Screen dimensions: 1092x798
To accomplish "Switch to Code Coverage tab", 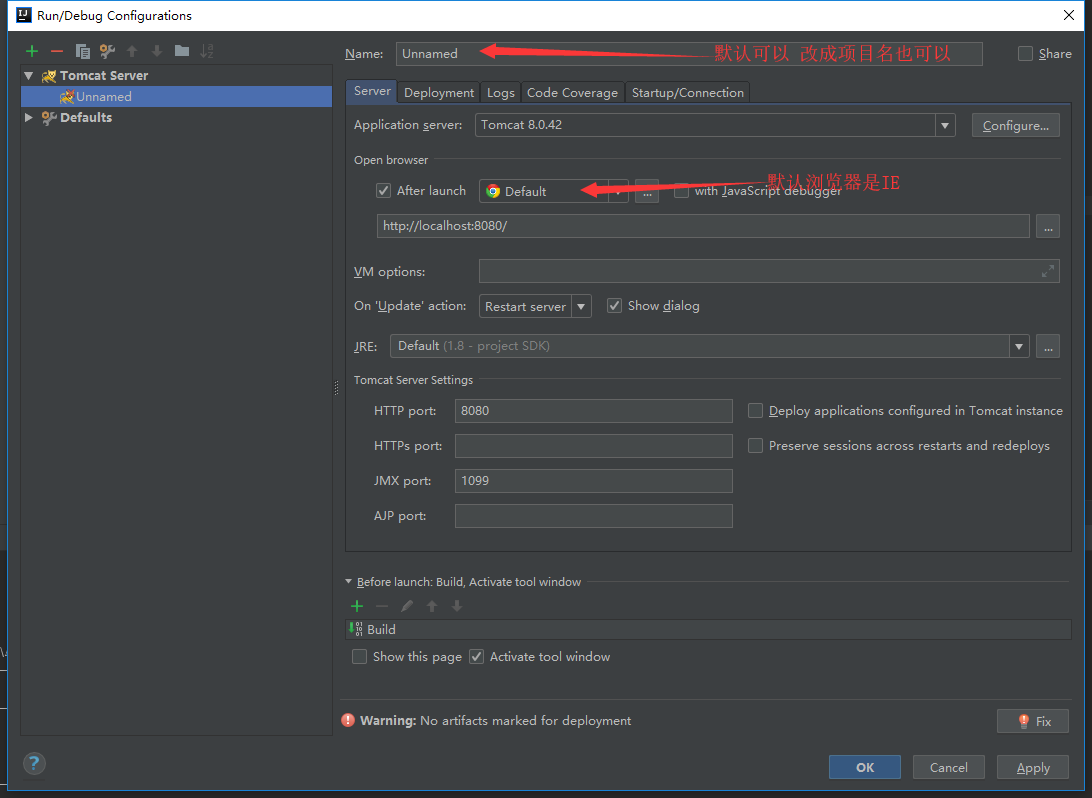I will point(572,93).
